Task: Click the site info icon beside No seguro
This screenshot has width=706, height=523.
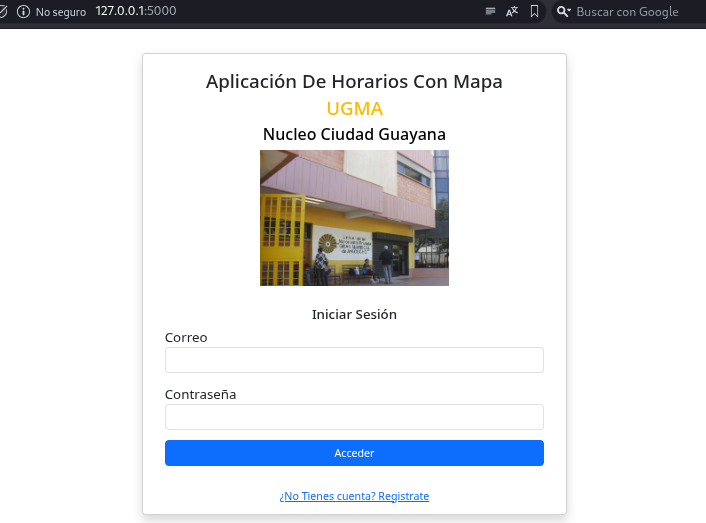Action: [x=23, y=12]
